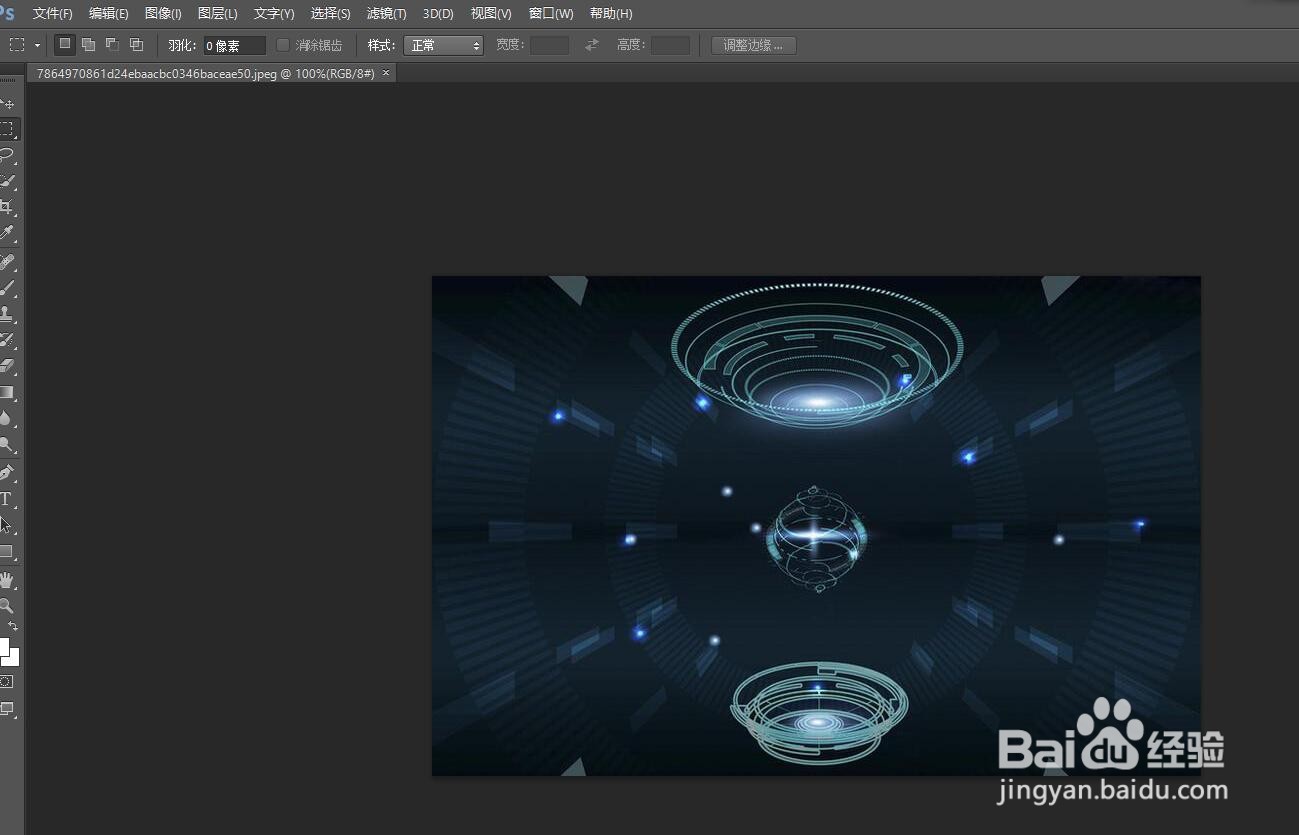The width and height of the screenshot is (1299, 835).
Task: Click the sci-fi image on the canvas
Action: [816, 525]
